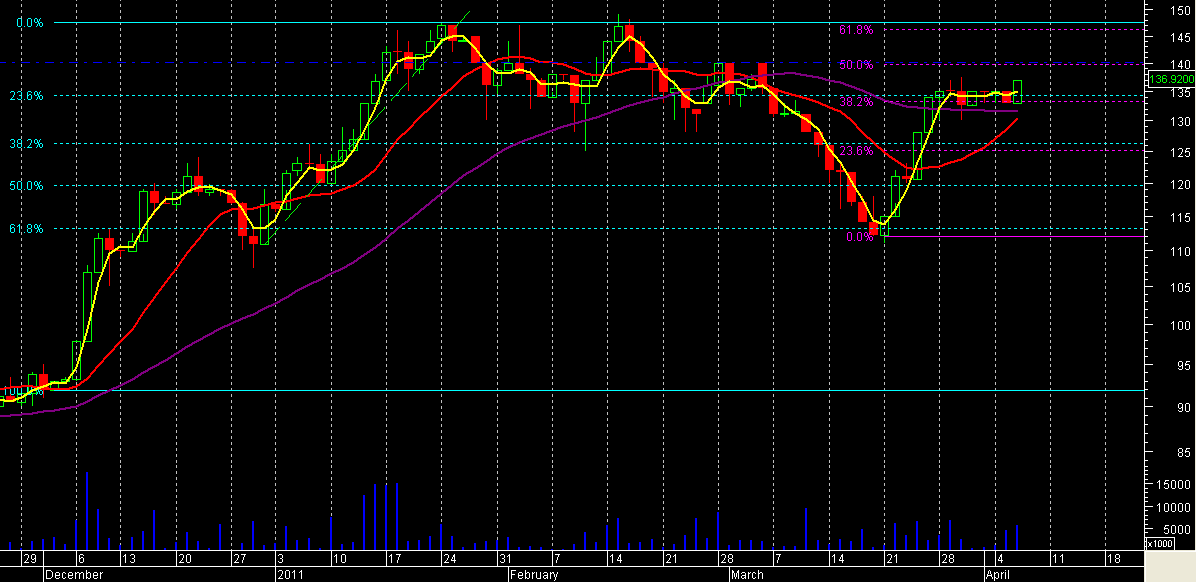Click the cyan 0.0% Fibonacci label
The height and width of the screenshot is (582, 1196).
(x=30, y=23)
